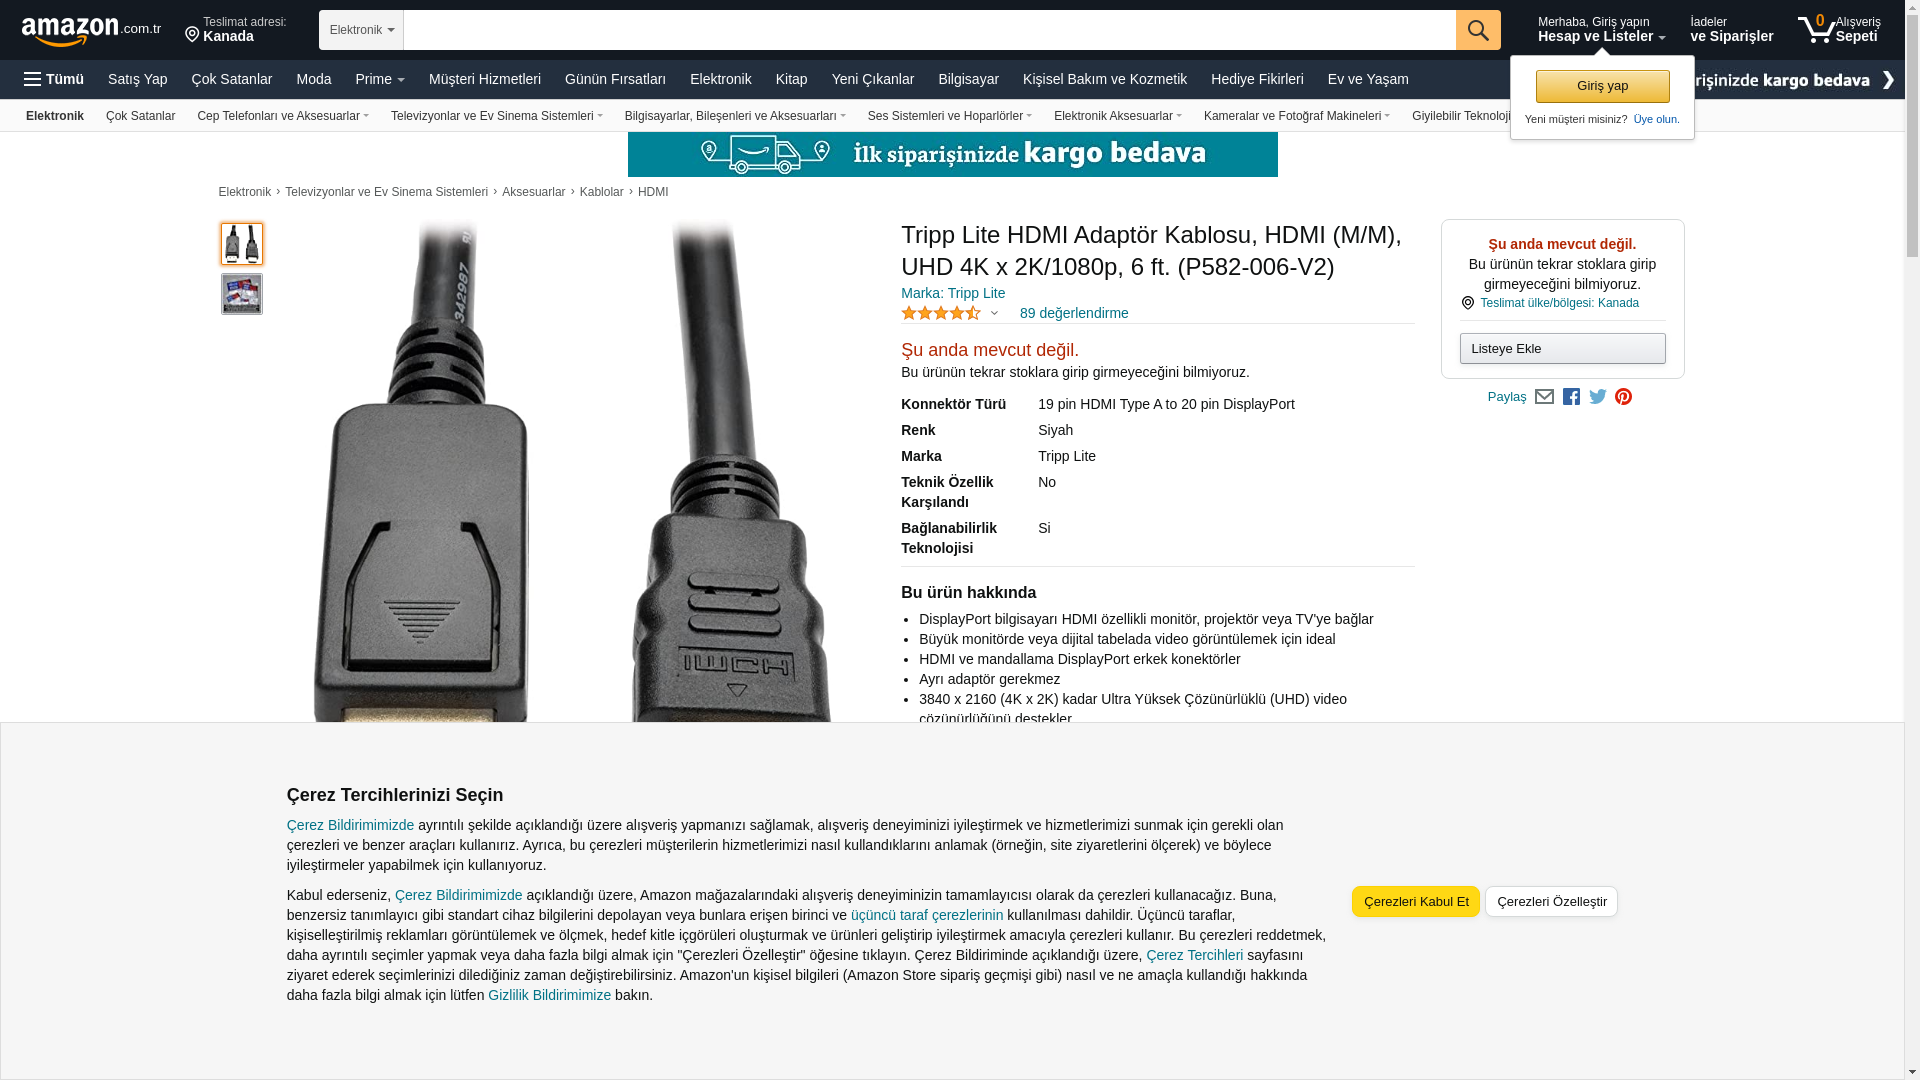1920x1080 pixels.
Task: Go to Amazon.com.tr home logo
Action: coord(91,31)
